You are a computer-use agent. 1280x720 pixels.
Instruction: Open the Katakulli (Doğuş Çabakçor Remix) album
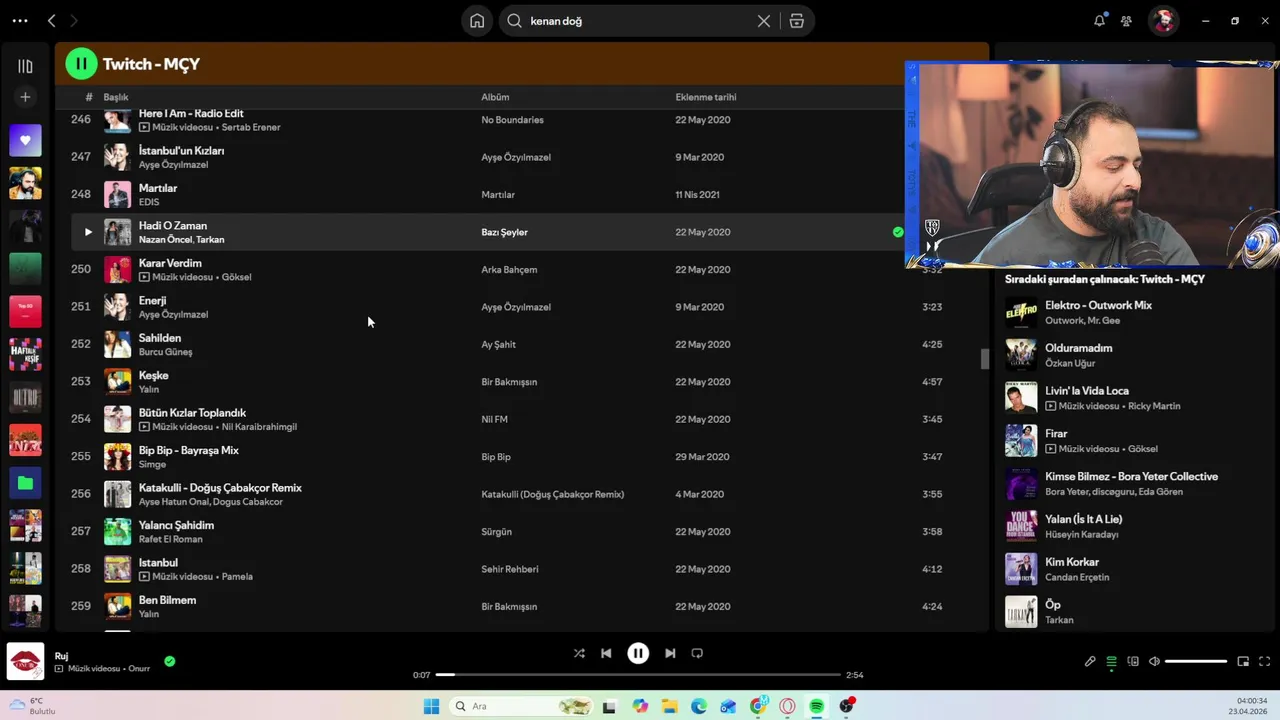click(552, 494)
